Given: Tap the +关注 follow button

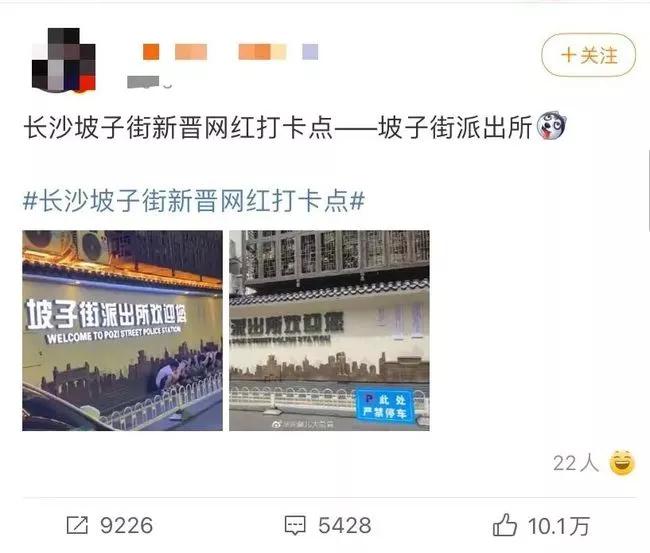Looking at the screenshot, I should pyautogui.click(x=588, y=55).
